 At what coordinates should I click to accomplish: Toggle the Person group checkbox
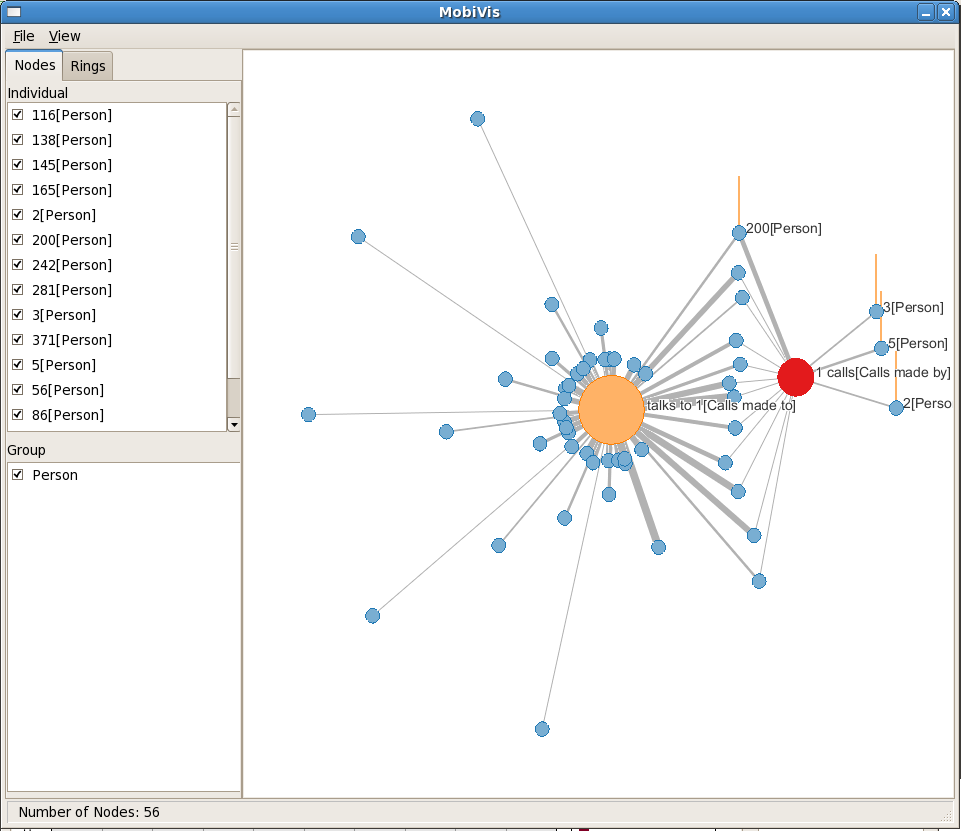pyautogui.click(x=18, y=475)
